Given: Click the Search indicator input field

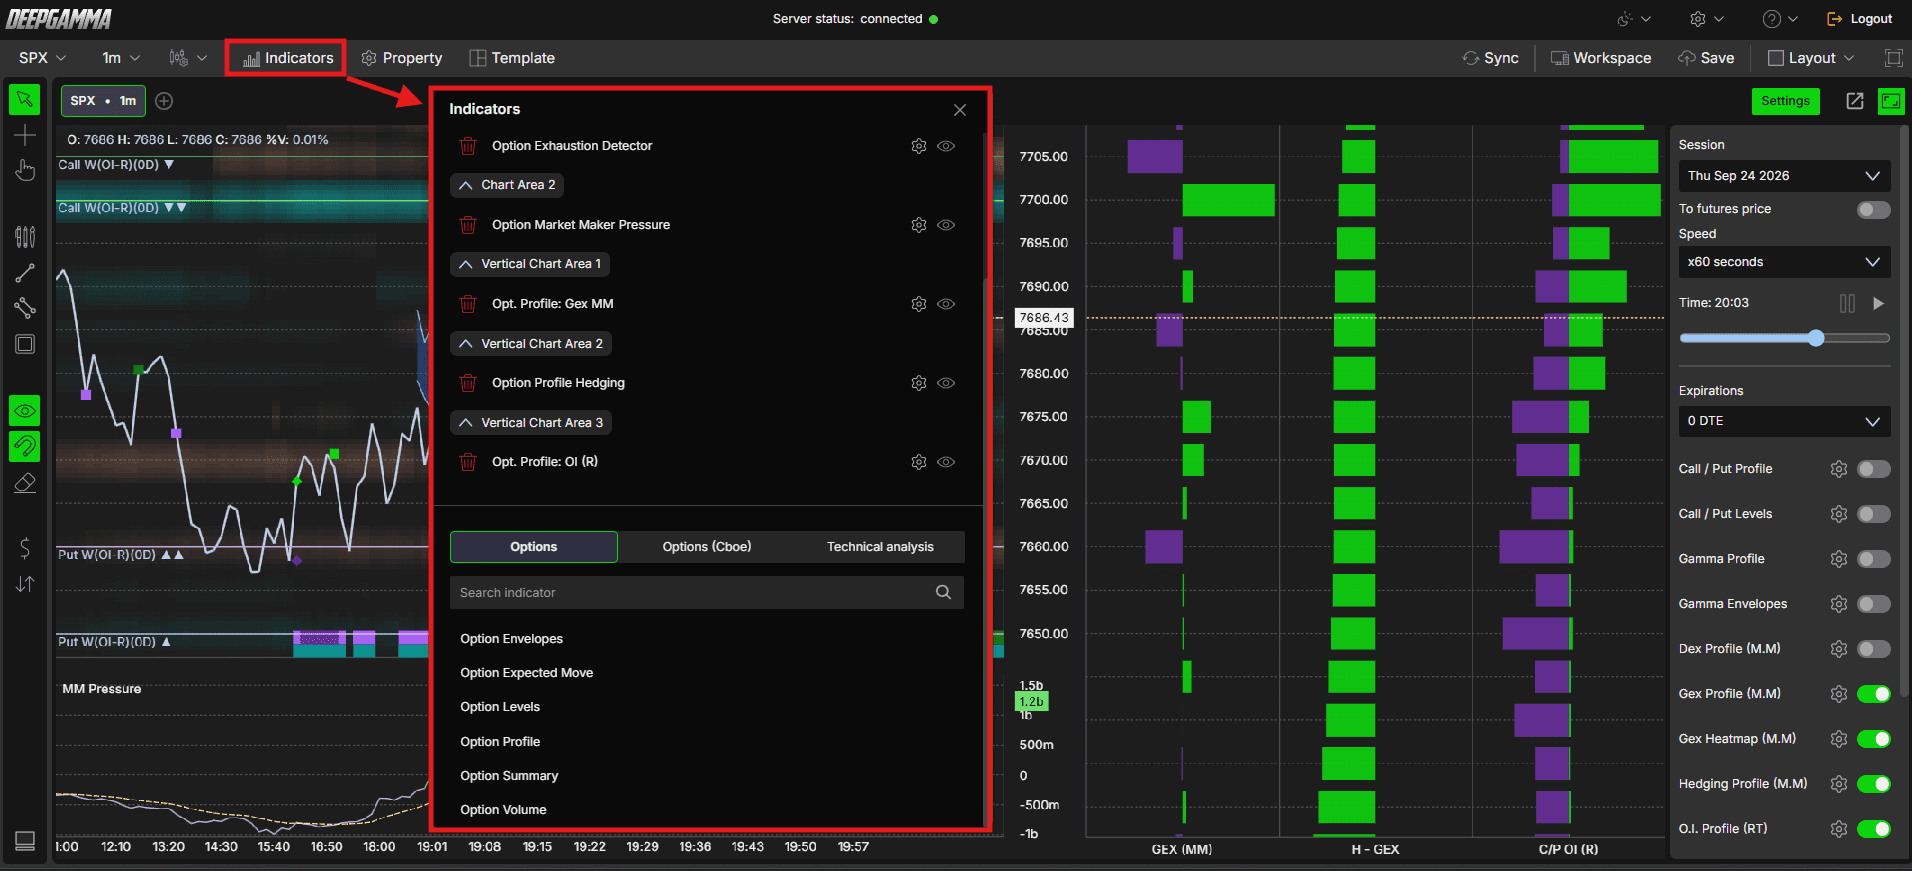Looking at the screenshot, I should [707, 592].
